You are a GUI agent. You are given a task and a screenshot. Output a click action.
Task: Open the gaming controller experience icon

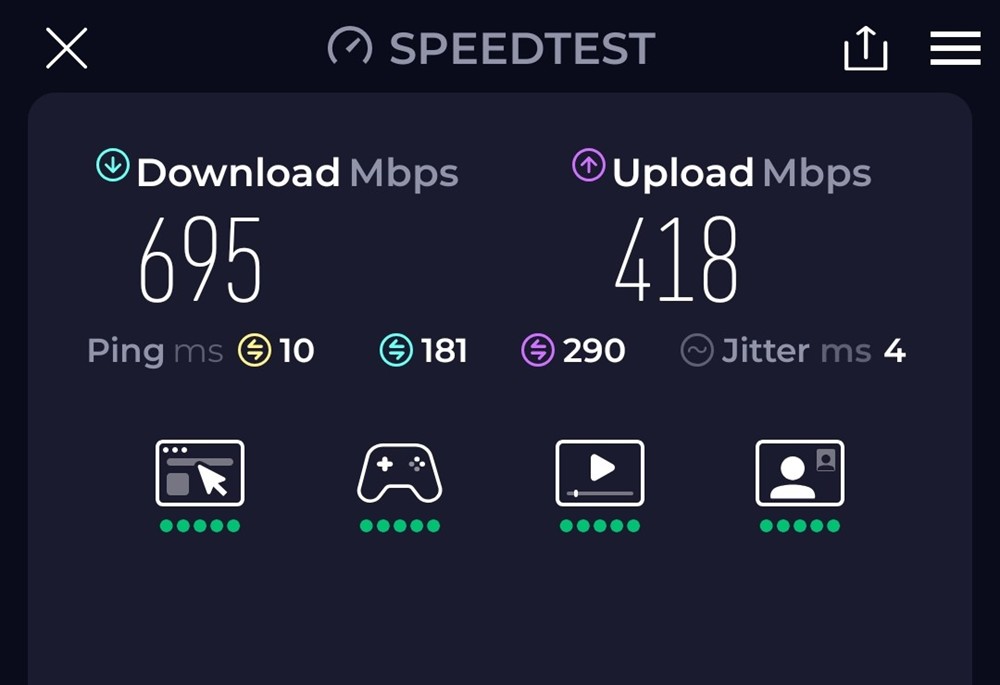(x=400, y=473)
